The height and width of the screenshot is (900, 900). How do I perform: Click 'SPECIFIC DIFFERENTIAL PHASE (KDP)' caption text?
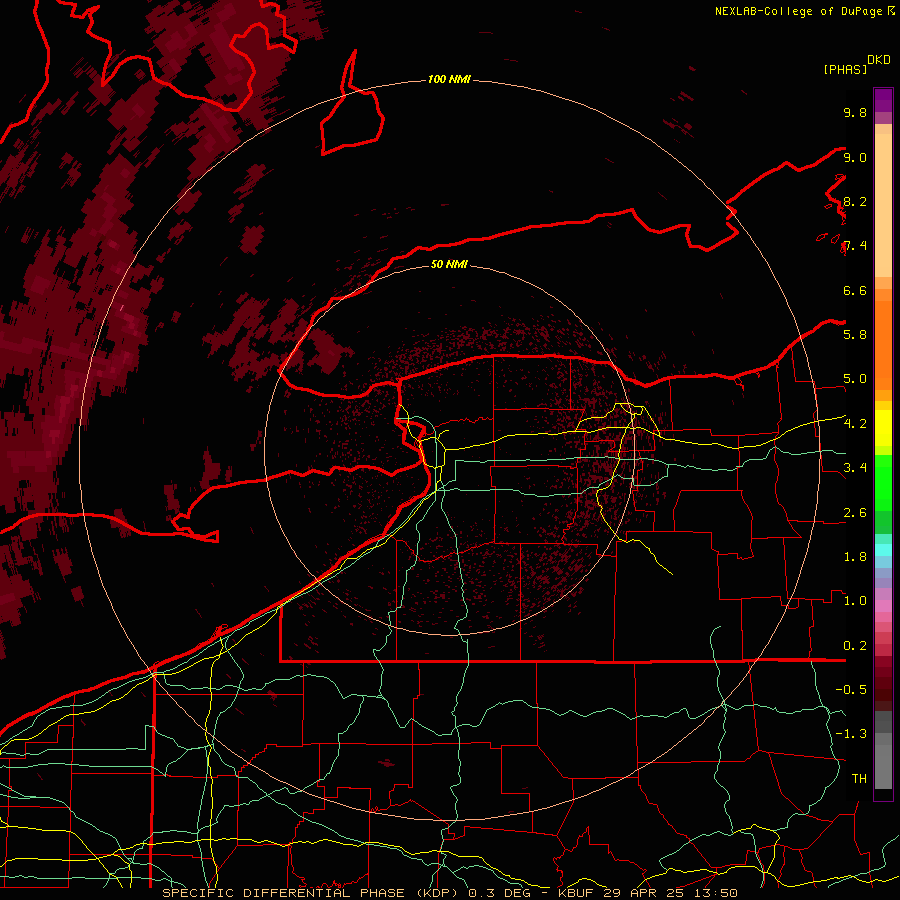(312, 893)
